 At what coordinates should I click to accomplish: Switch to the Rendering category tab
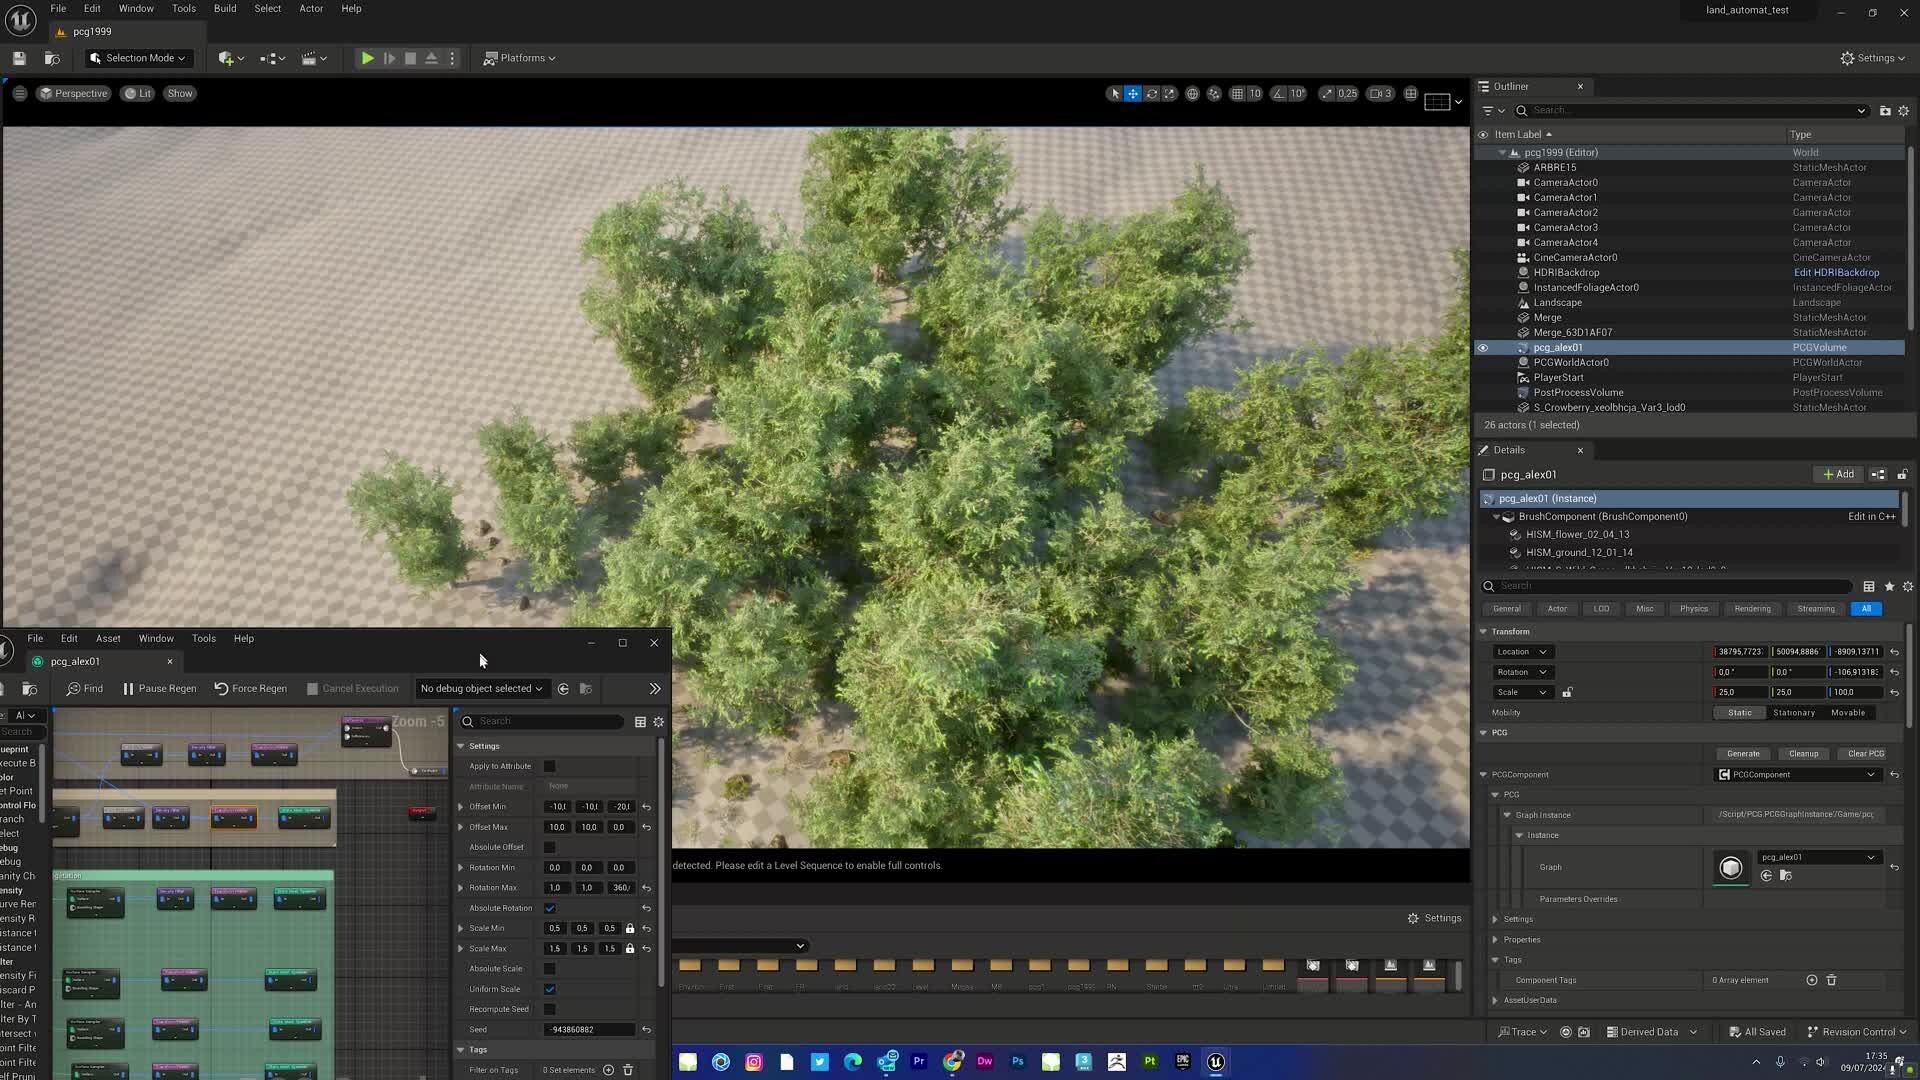pyautogui.click(x=1751, y=608)
